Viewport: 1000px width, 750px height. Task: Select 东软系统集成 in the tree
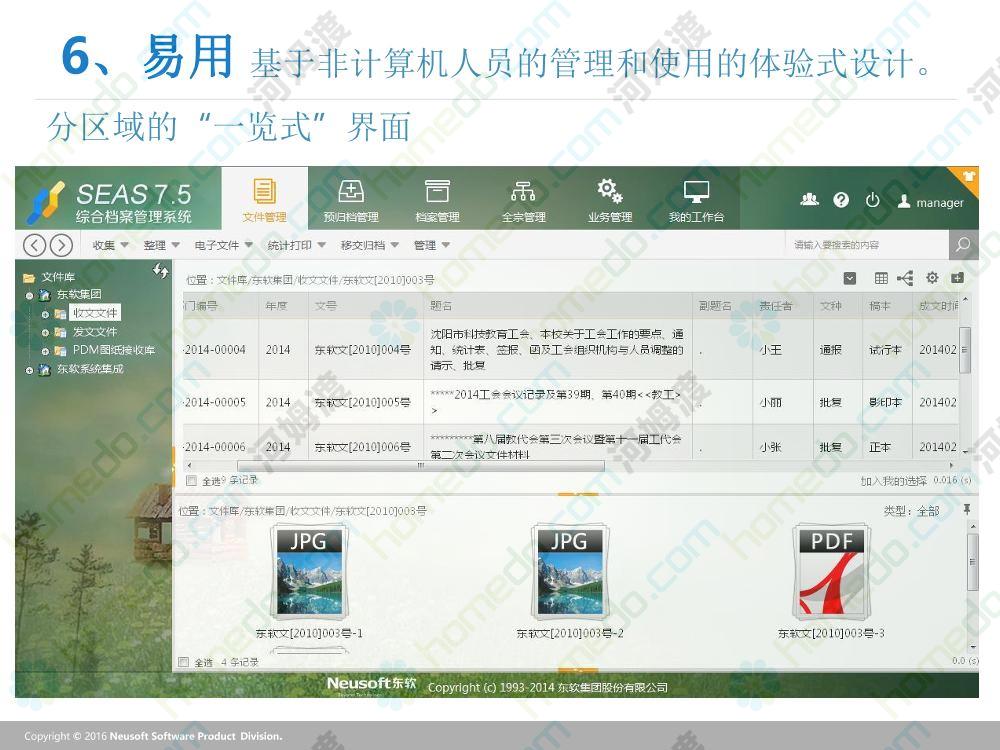pyautogui.click(x=91, y=369)
